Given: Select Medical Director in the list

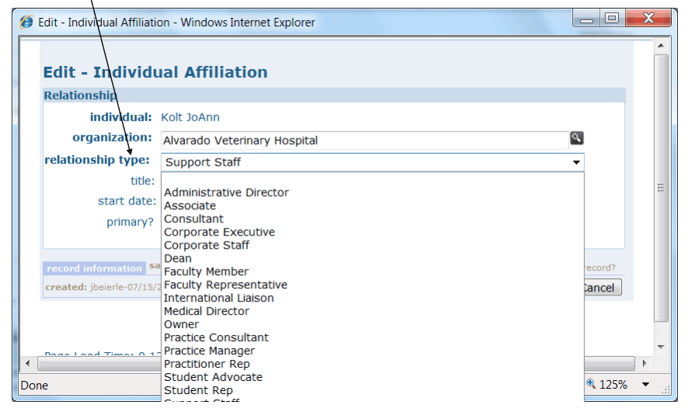Looking at the screenshot, I should [207, 311].
